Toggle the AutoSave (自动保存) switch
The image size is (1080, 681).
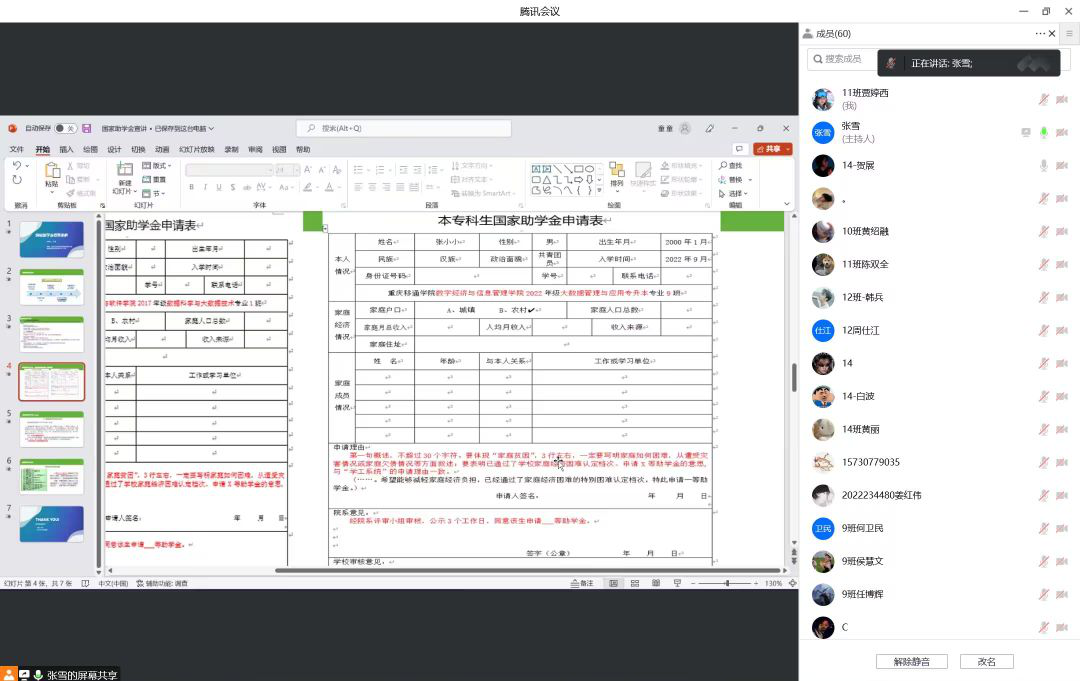click(64, 129)
